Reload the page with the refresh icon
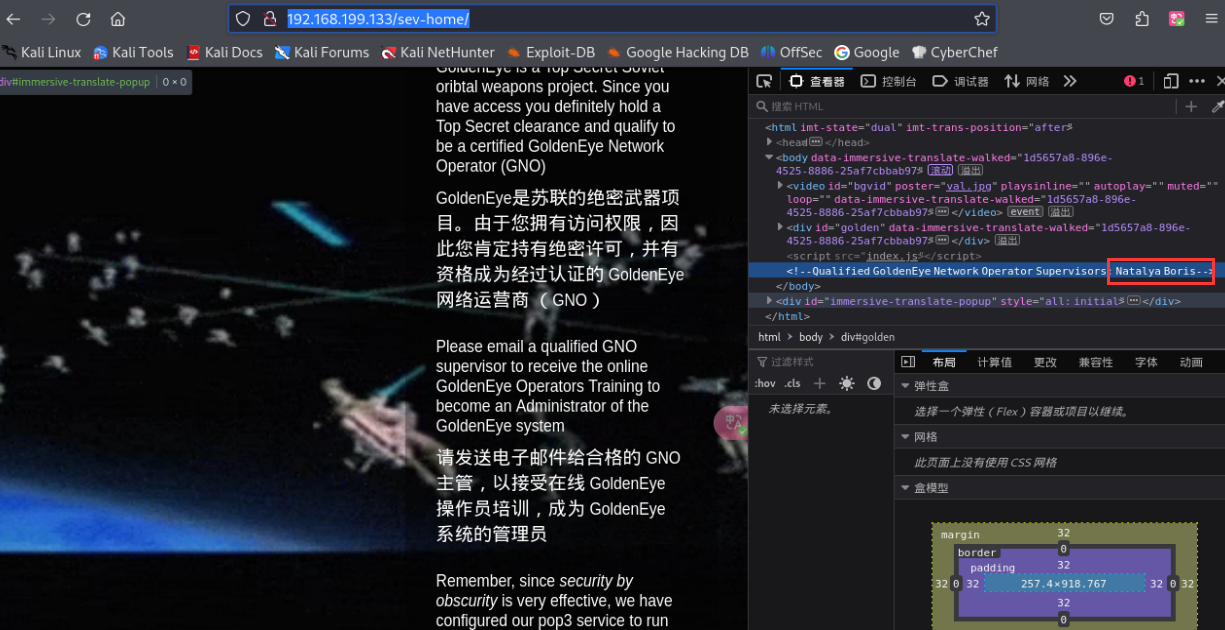The height and width of the screenshot is (630, 1225). (x=83, y=19)
